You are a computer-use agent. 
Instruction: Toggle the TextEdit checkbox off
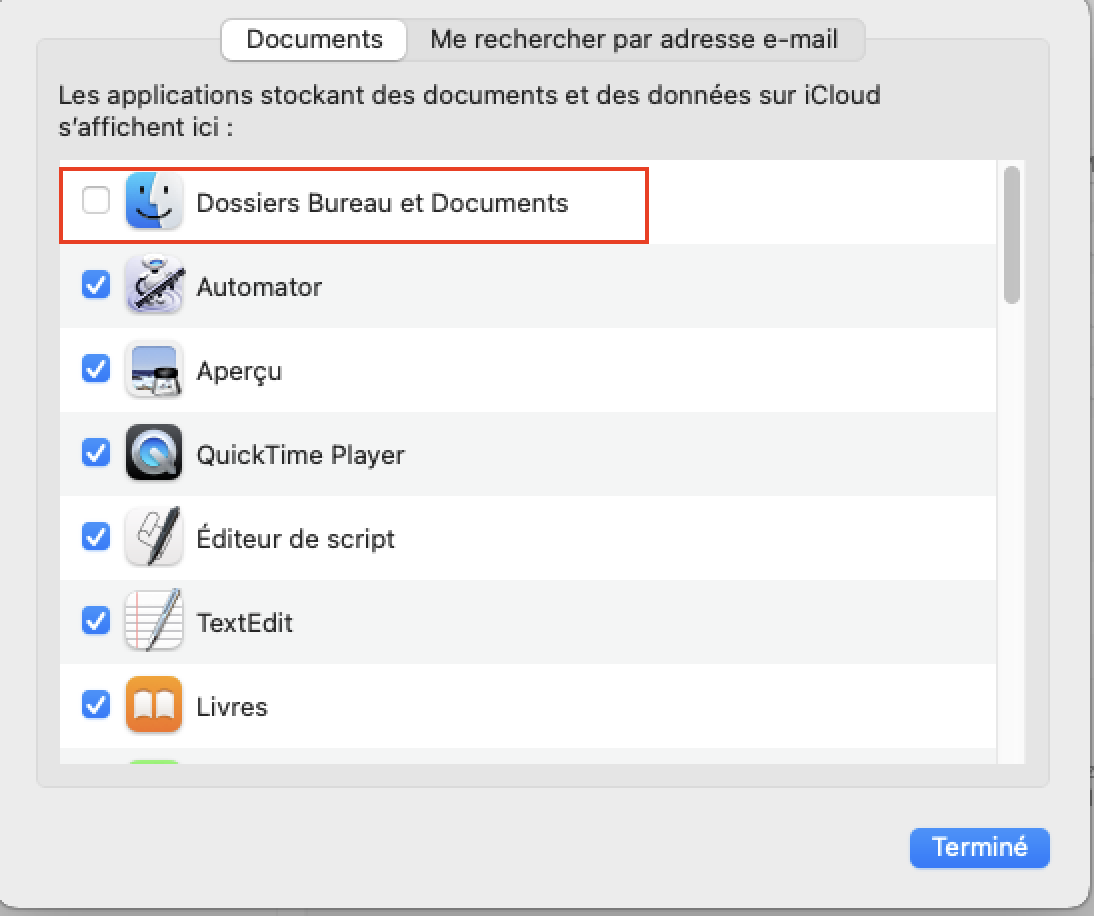(x=96, y=620)
